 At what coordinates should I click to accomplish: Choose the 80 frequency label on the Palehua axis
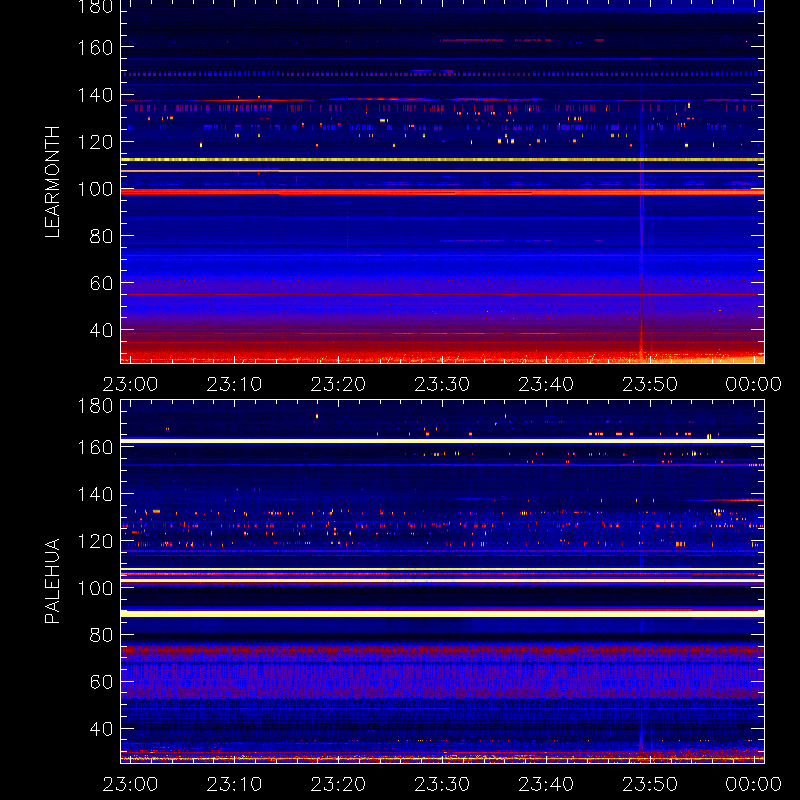[101, 635]
